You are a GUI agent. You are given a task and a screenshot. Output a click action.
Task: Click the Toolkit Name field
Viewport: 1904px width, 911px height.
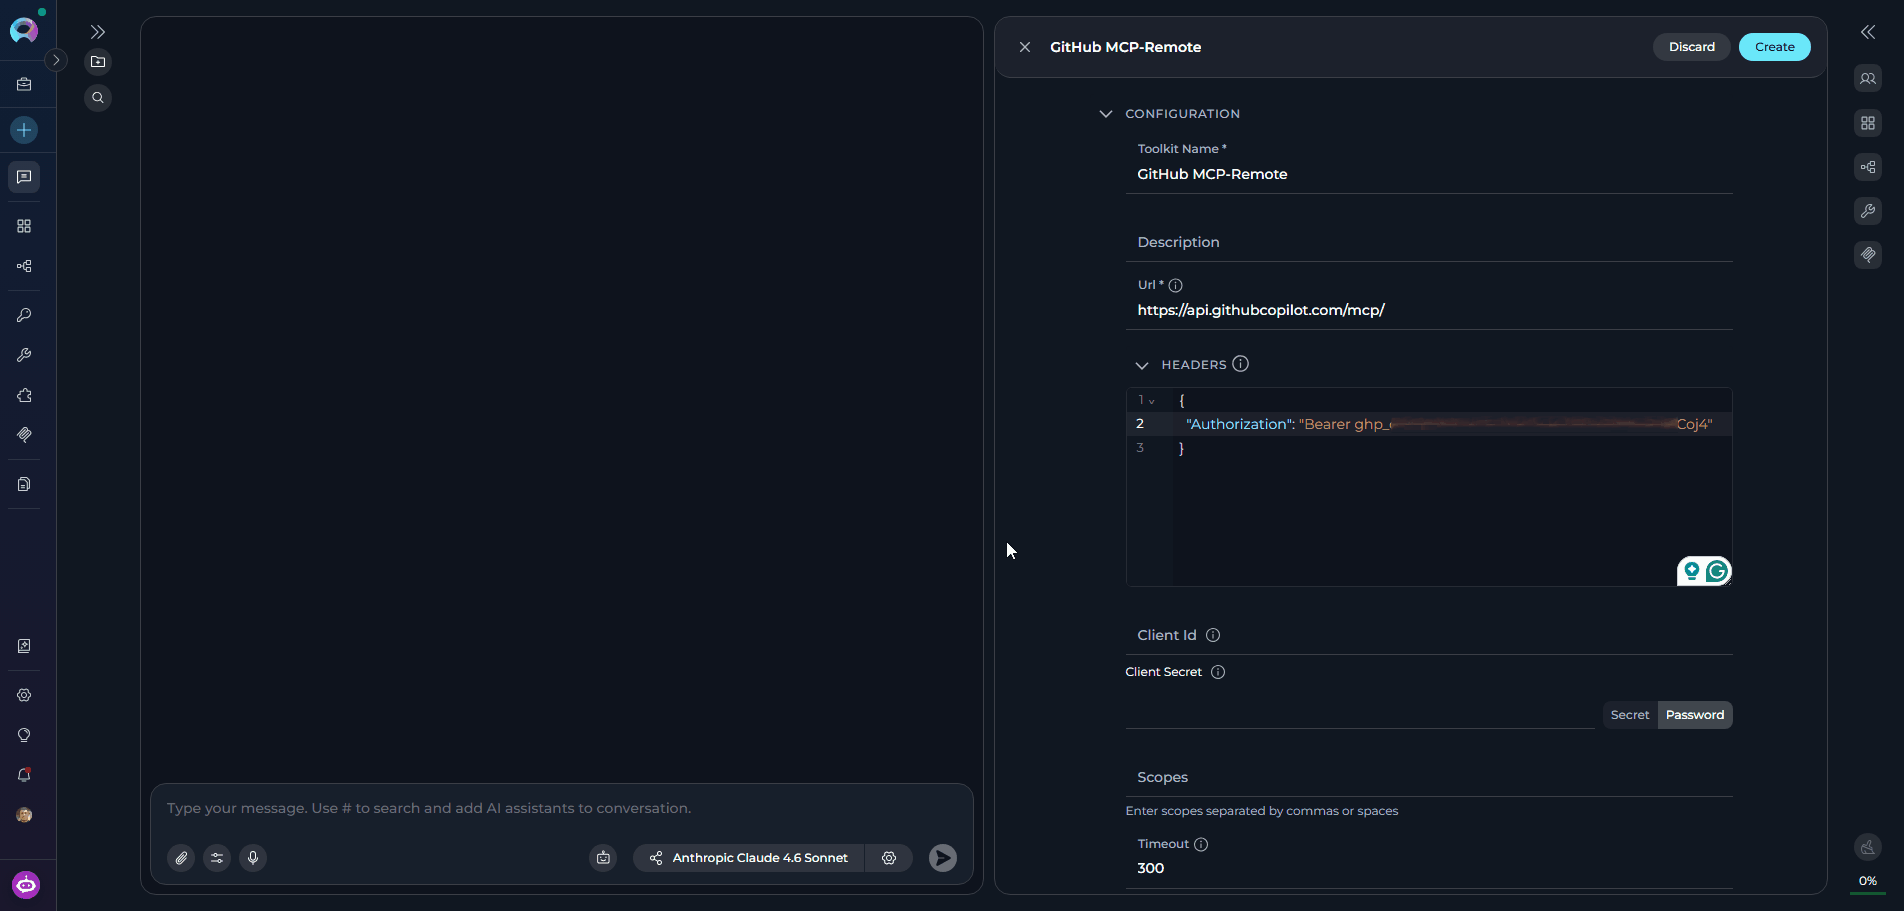[1429, 174]
